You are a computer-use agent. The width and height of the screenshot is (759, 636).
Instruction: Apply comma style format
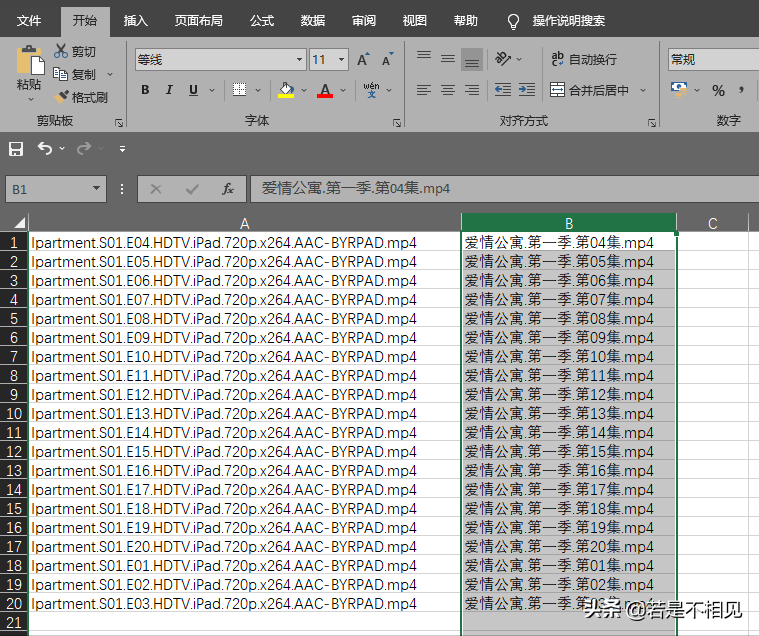click(x=741, y=90)
